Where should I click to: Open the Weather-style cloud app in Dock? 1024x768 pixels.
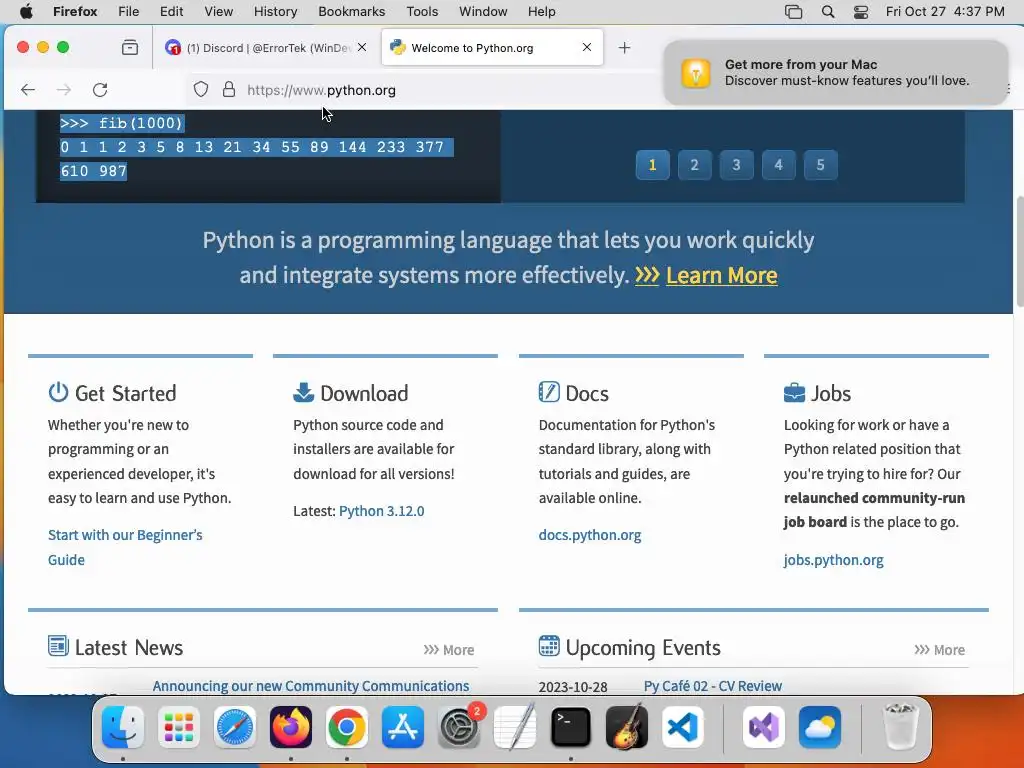tap(820, 727)
